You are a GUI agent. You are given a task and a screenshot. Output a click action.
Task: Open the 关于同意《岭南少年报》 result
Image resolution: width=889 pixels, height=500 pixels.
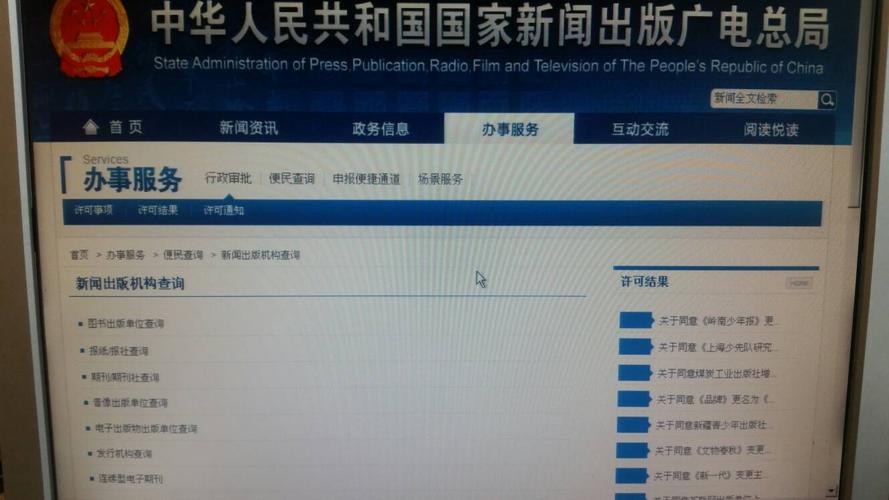pos(717,321)
